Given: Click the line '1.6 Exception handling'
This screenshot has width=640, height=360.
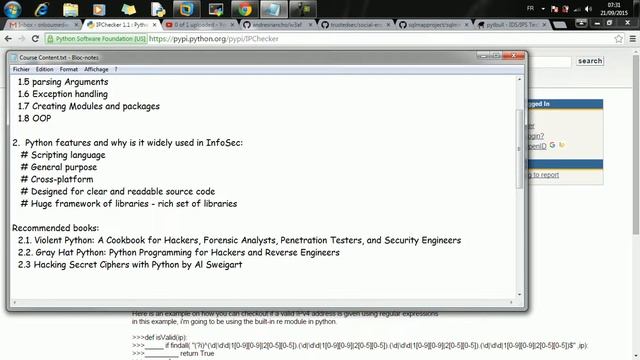Looking at the screenshot, I should pos(63,94).
